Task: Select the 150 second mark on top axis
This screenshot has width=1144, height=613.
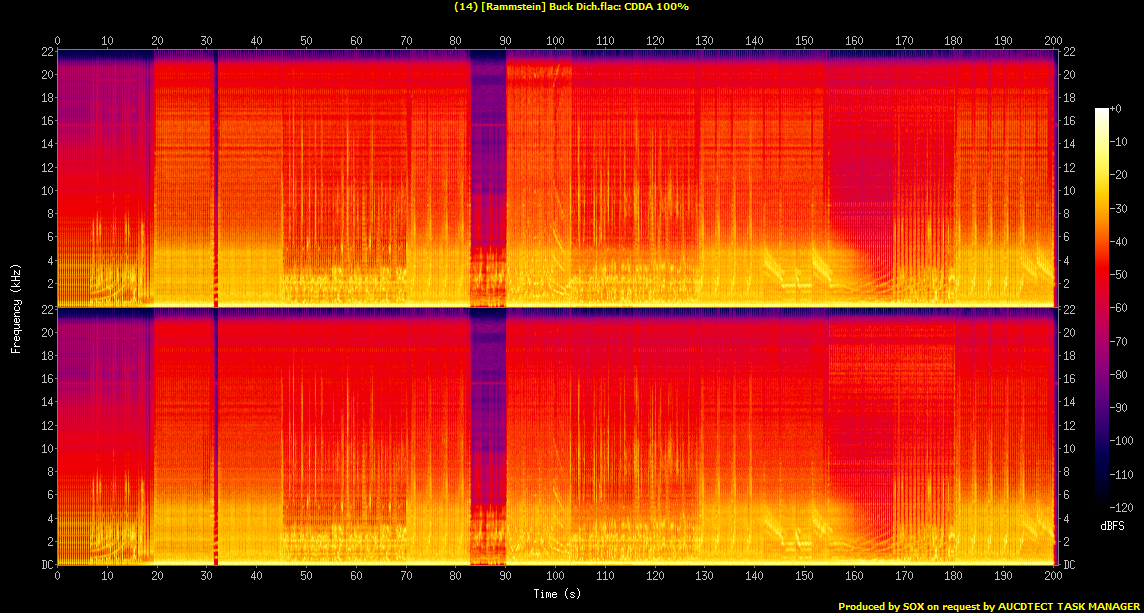Action: tap(805, 41)
